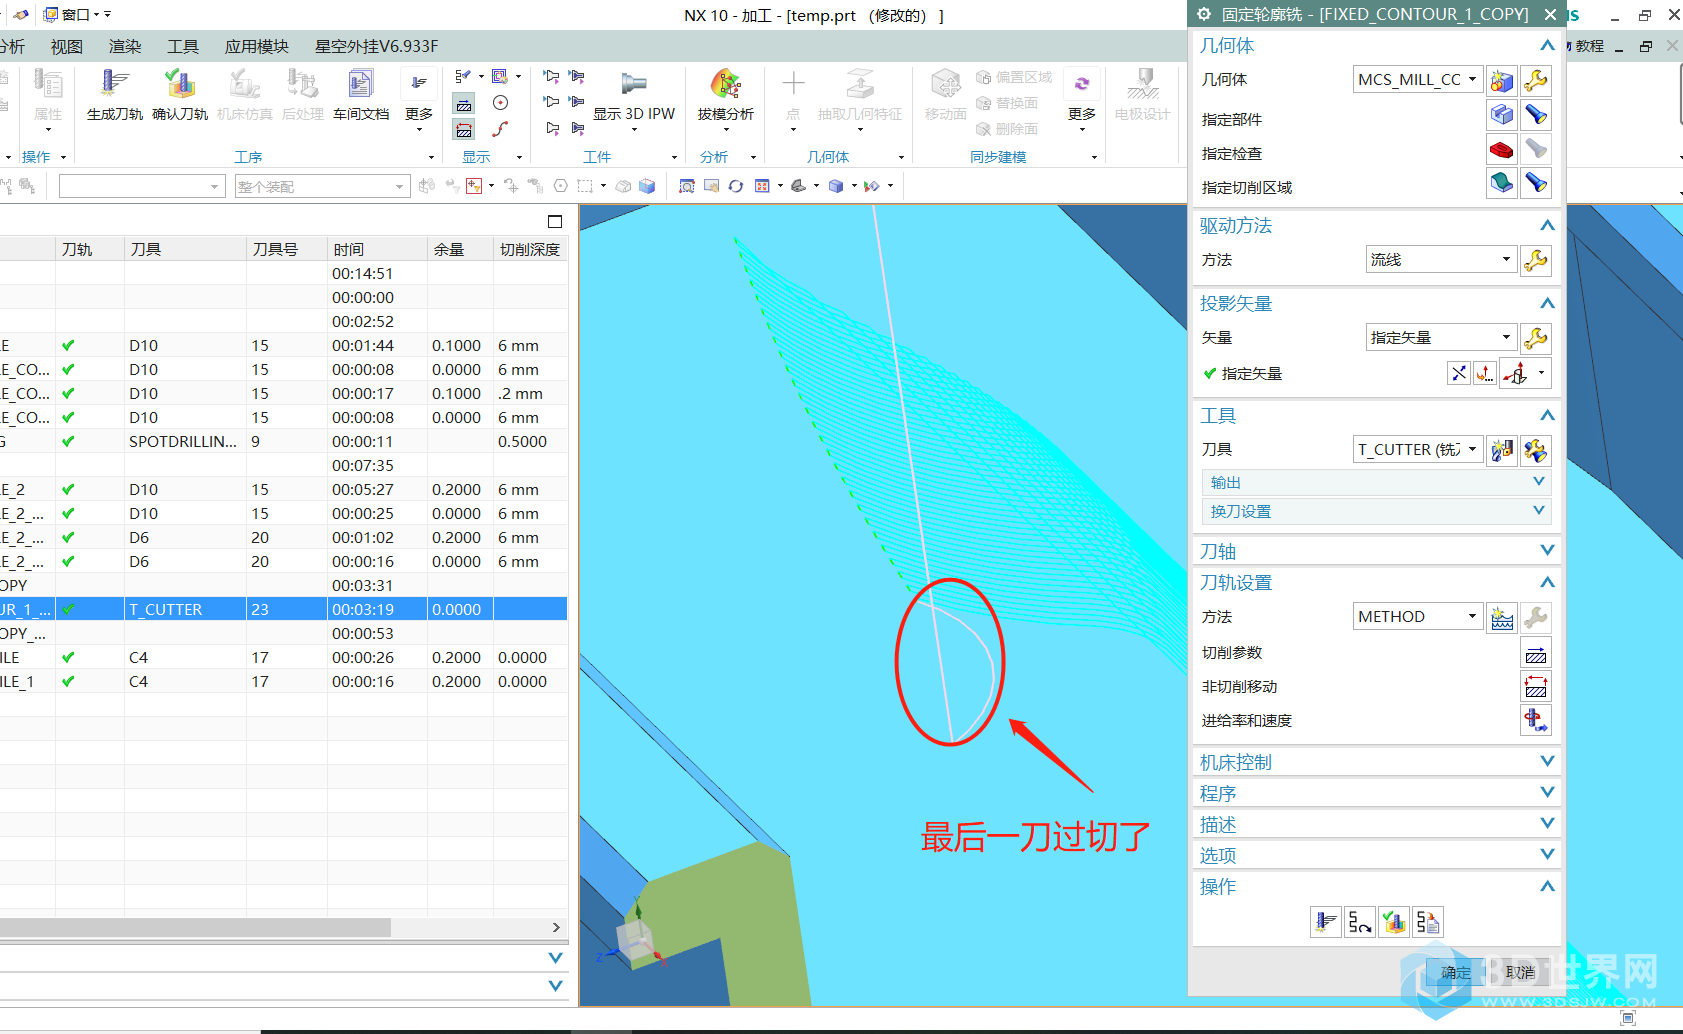Viewport: 1683px width, 1034px height.
Task: Click the rotate view icon in the view toolbar
Action: point(736,186)
